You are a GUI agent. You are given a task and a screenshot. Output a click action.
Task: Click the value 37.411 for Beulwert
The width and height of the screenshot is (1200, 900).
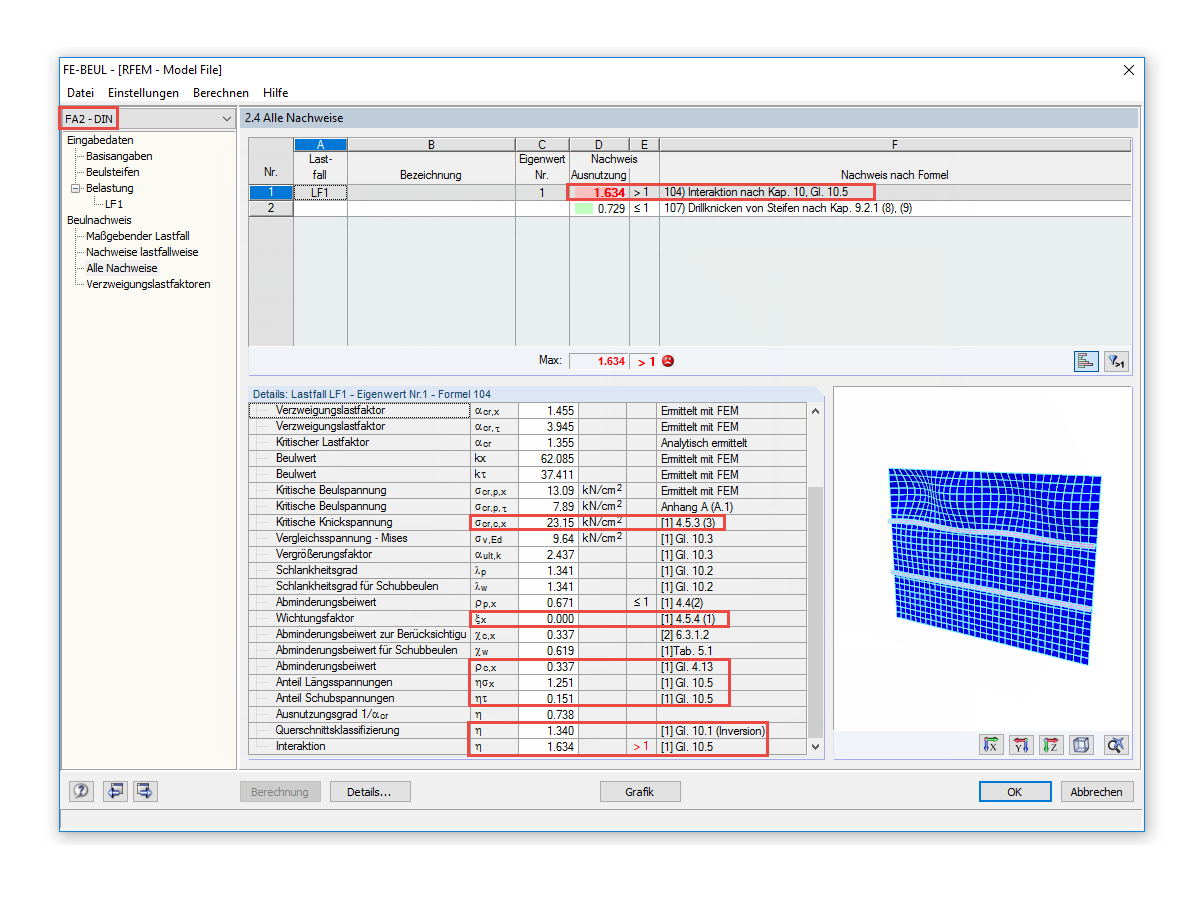point(548,474)
